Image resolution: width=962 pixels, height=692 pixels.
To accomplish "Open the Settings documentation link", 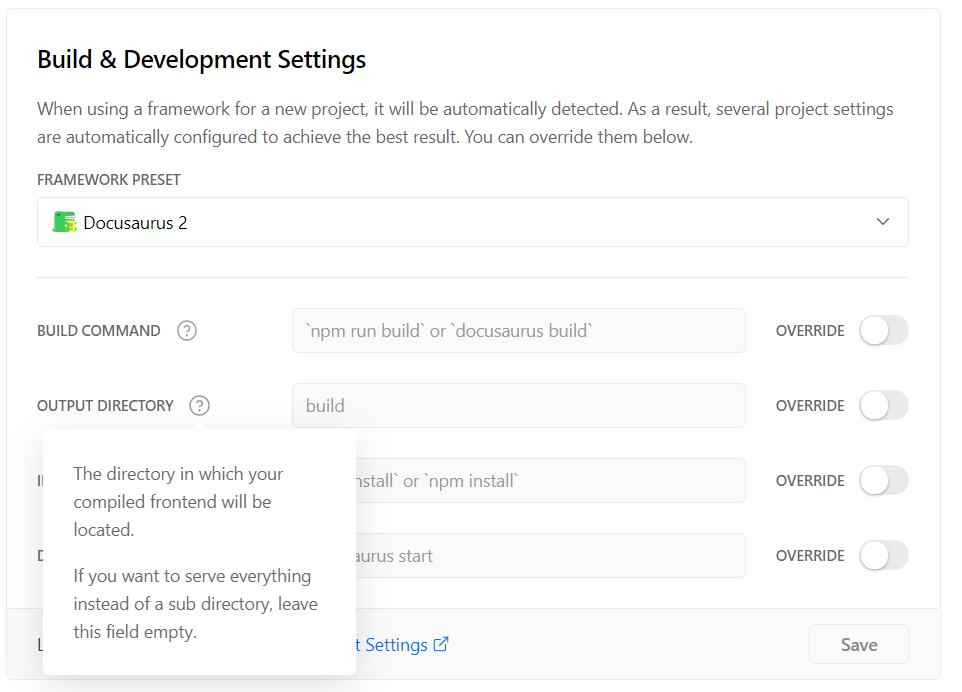I will pos(402,645).
